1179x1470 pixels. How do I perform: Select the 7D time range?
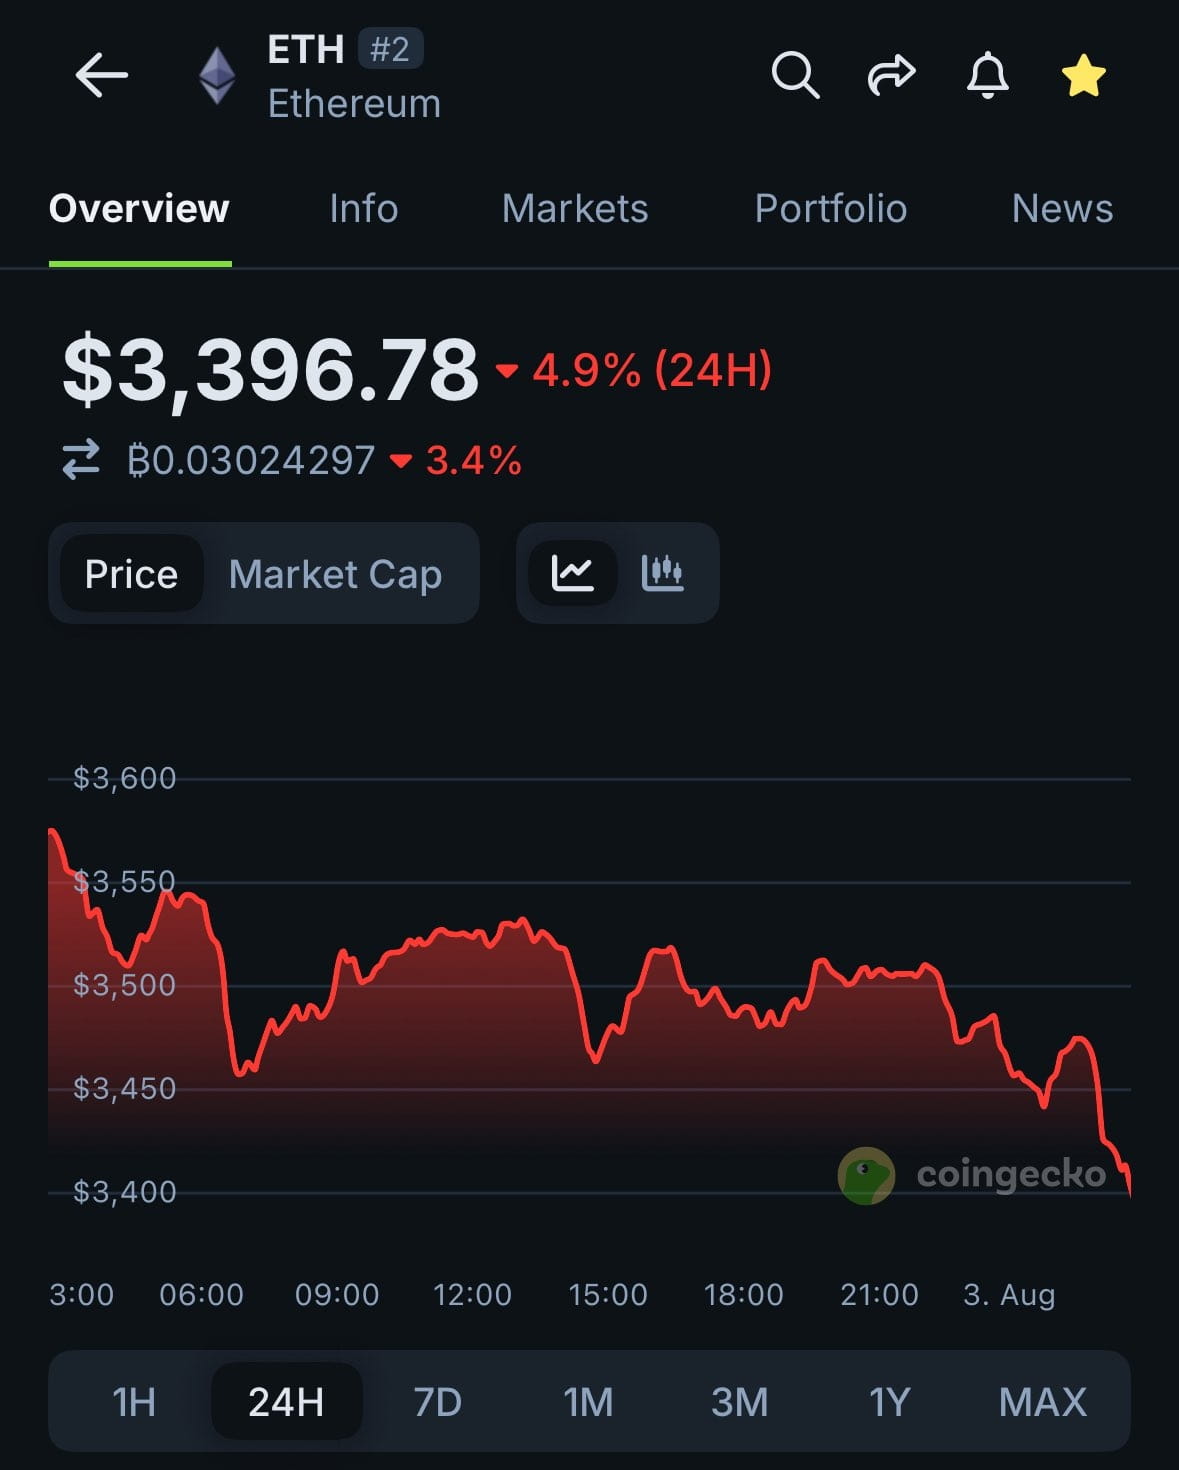click(x=438, y=1402)
